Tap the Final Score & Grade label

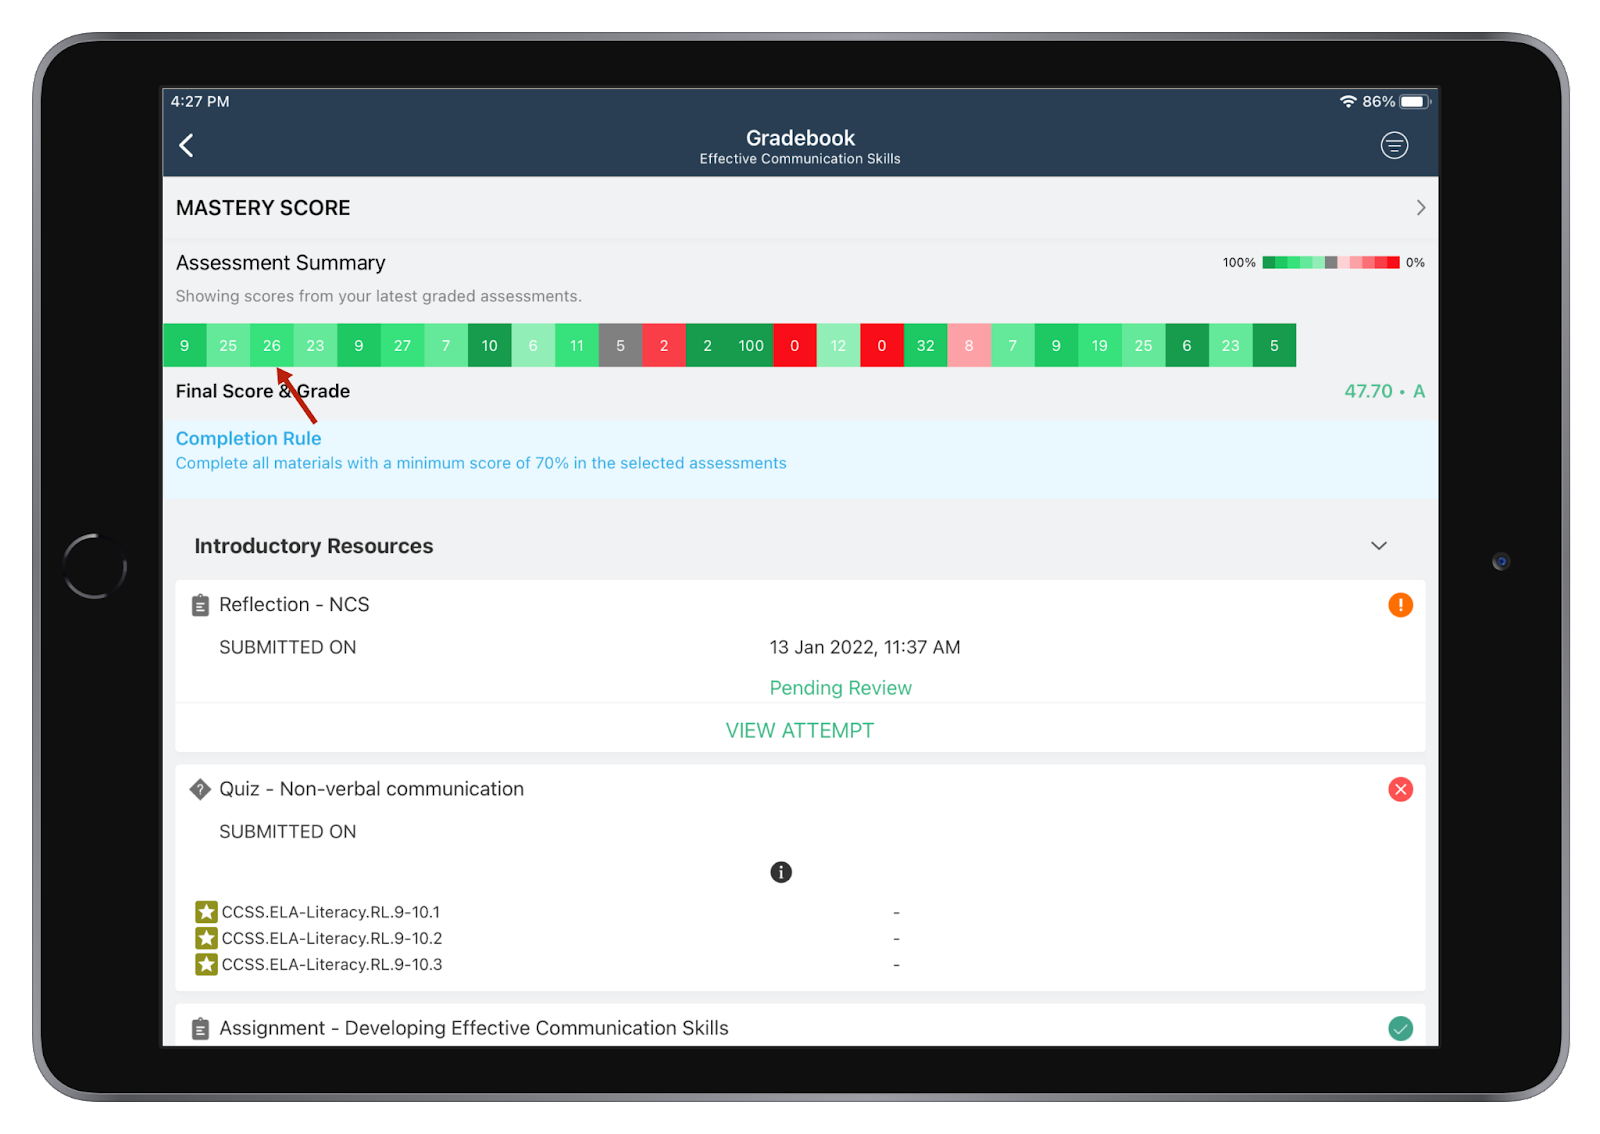click(x=263, y=391)
